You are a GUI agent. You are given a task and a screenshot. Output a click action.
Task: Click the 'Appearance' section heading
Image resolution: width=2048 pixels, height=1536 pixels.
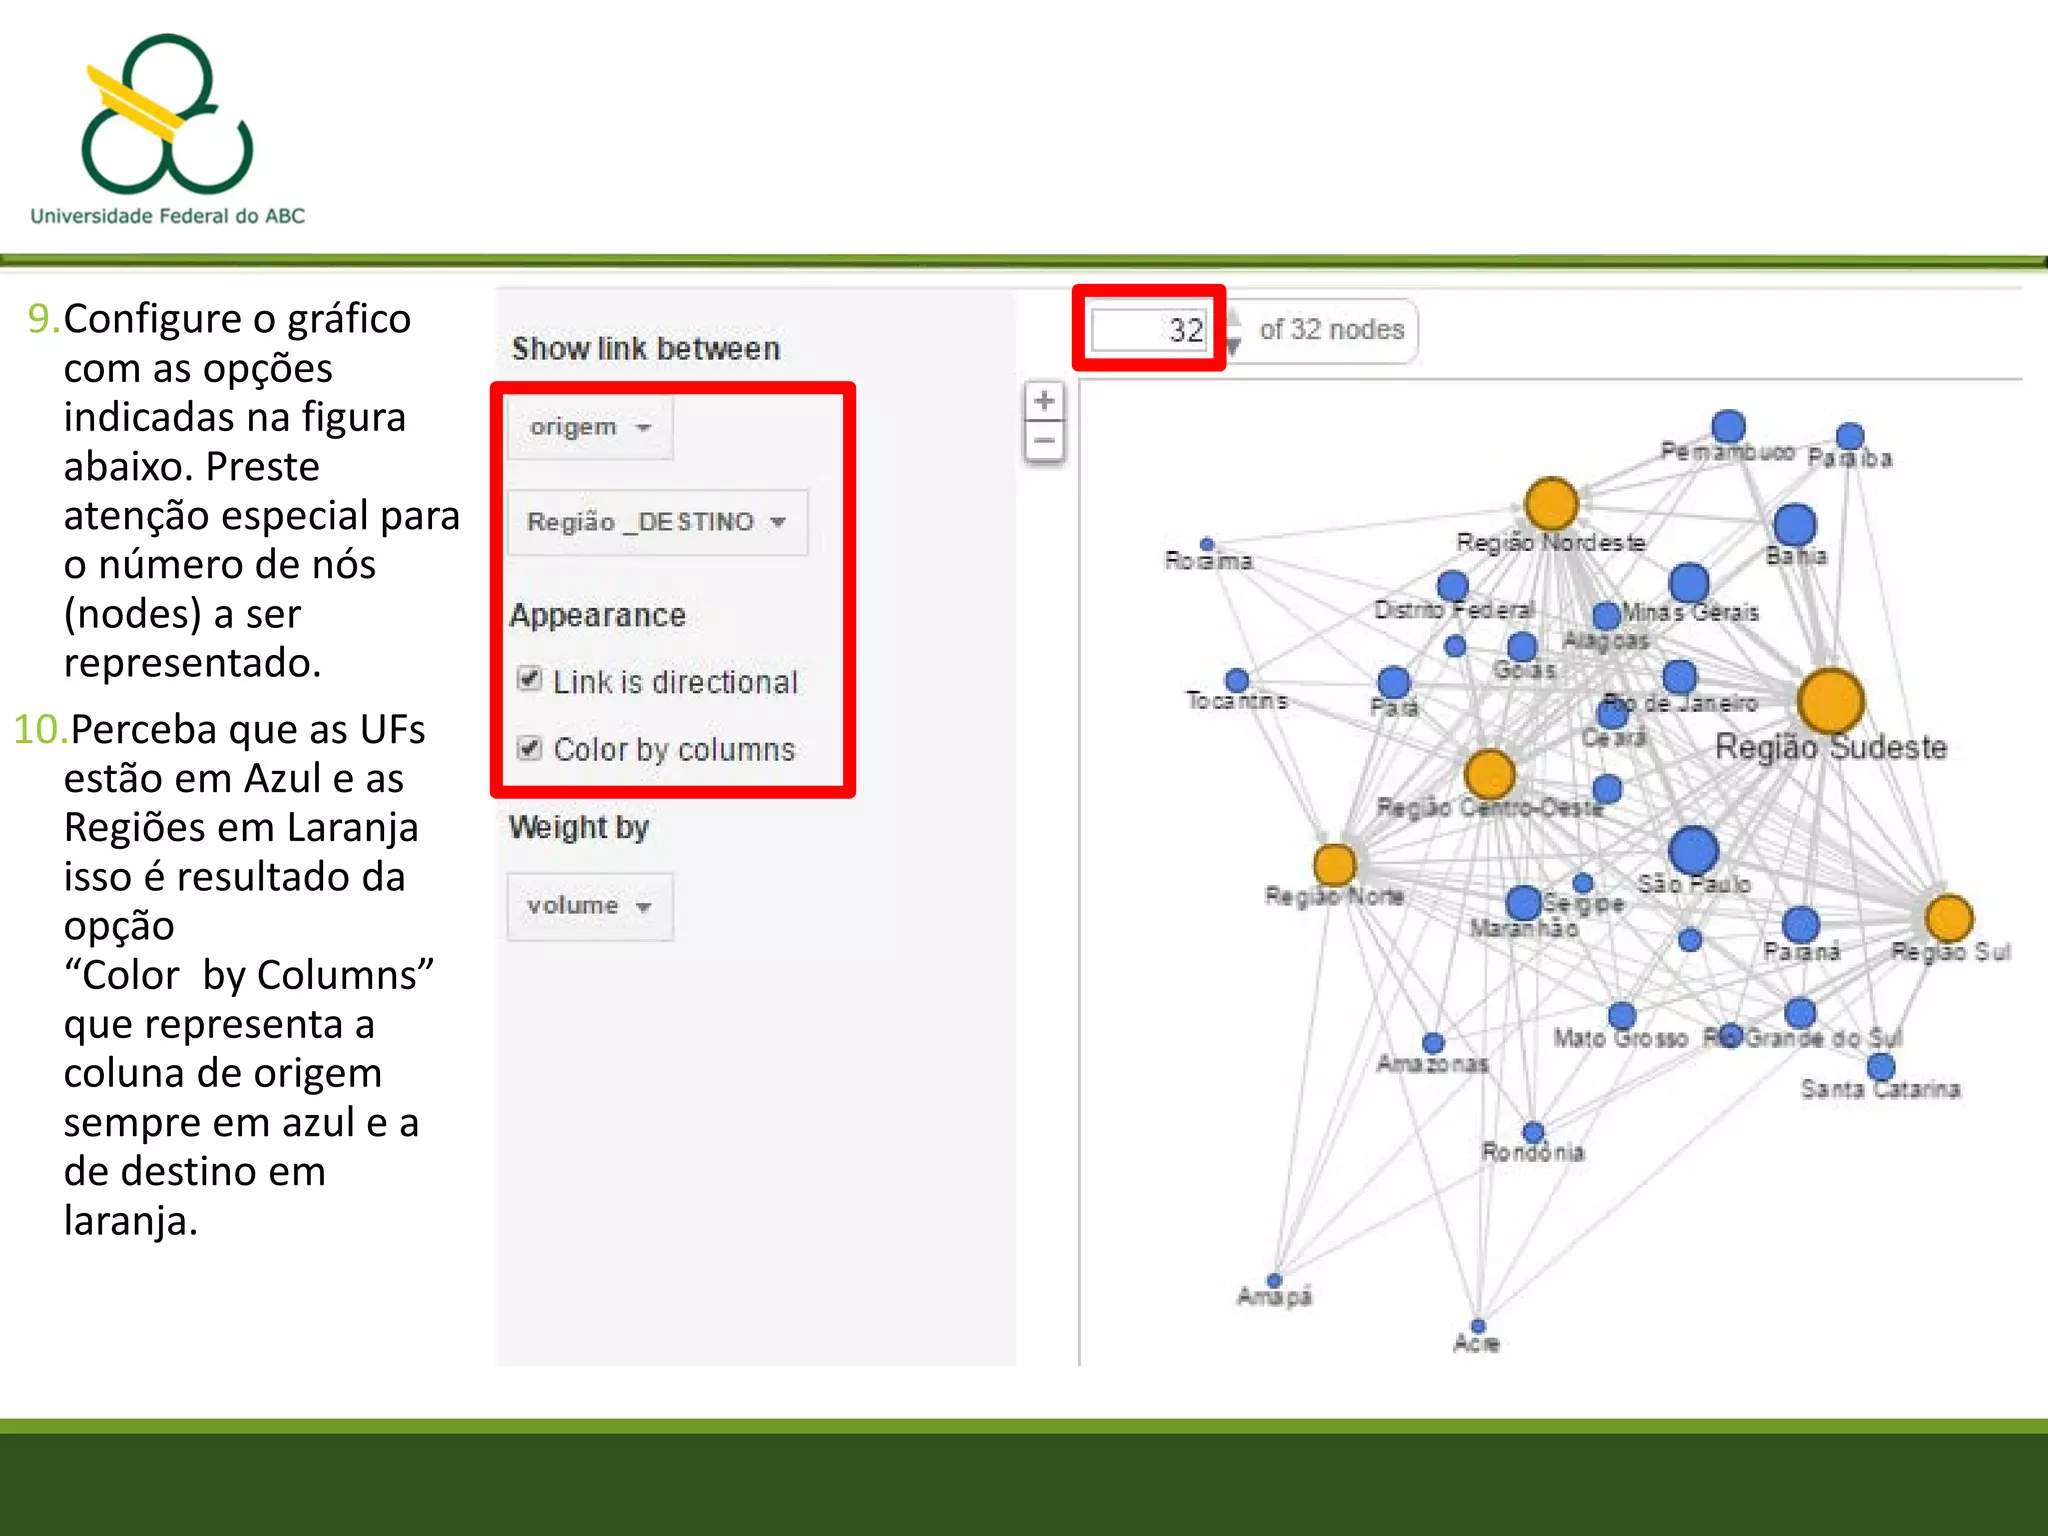tap(598, 616)
